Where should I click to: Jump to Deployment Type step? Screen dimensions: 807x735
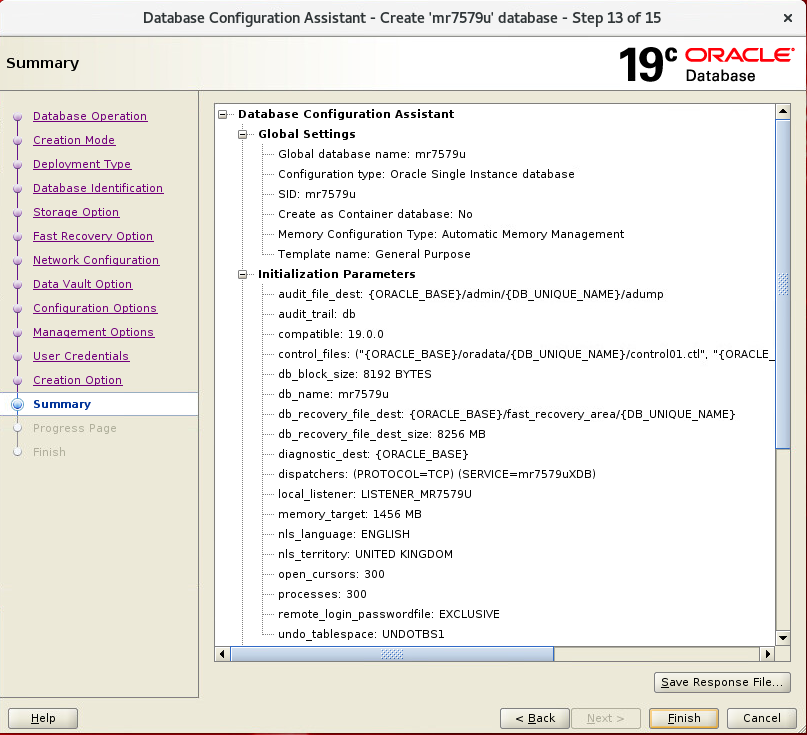click(82, 164)
